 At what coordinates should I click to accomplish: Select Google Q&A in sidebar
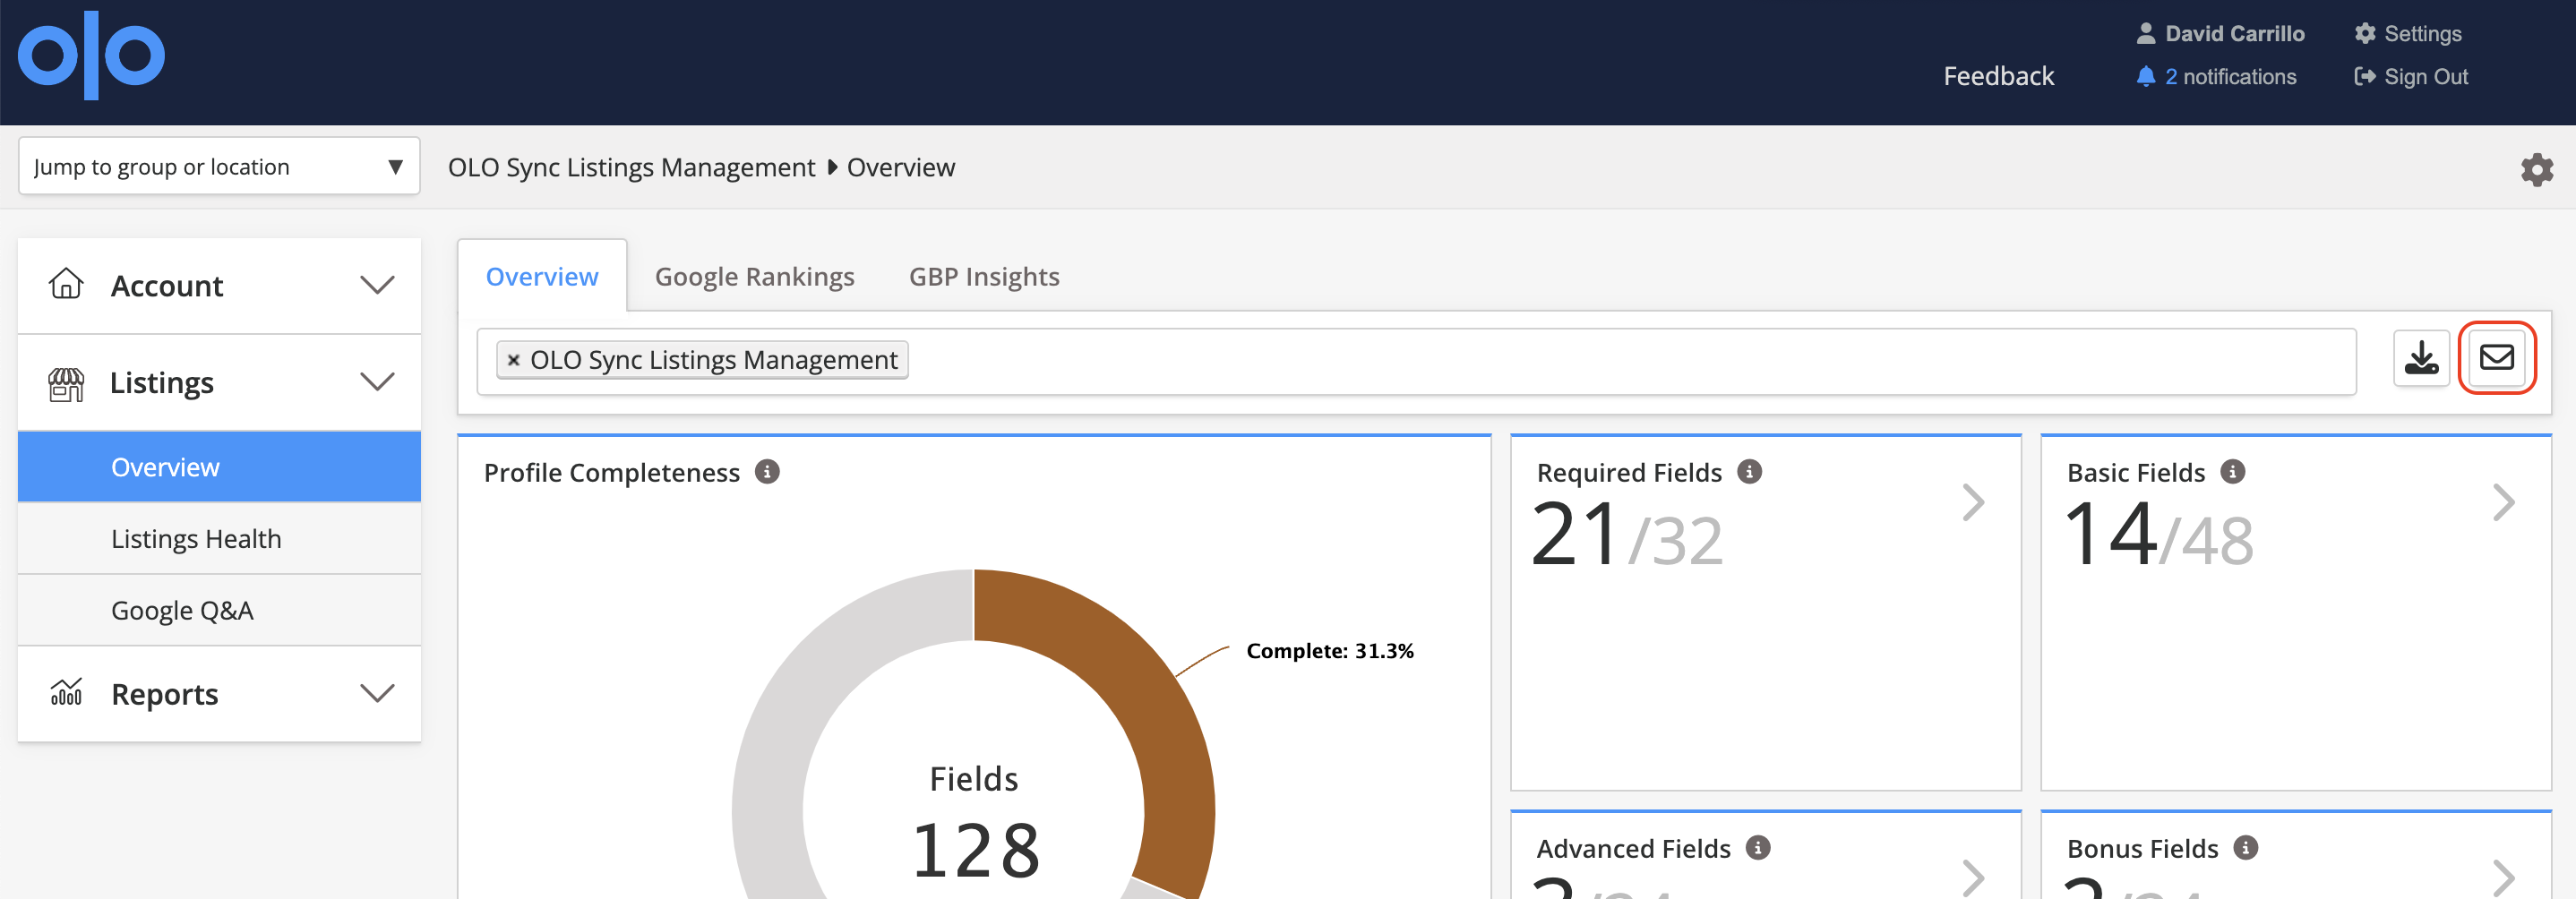[x=219, y=610]
